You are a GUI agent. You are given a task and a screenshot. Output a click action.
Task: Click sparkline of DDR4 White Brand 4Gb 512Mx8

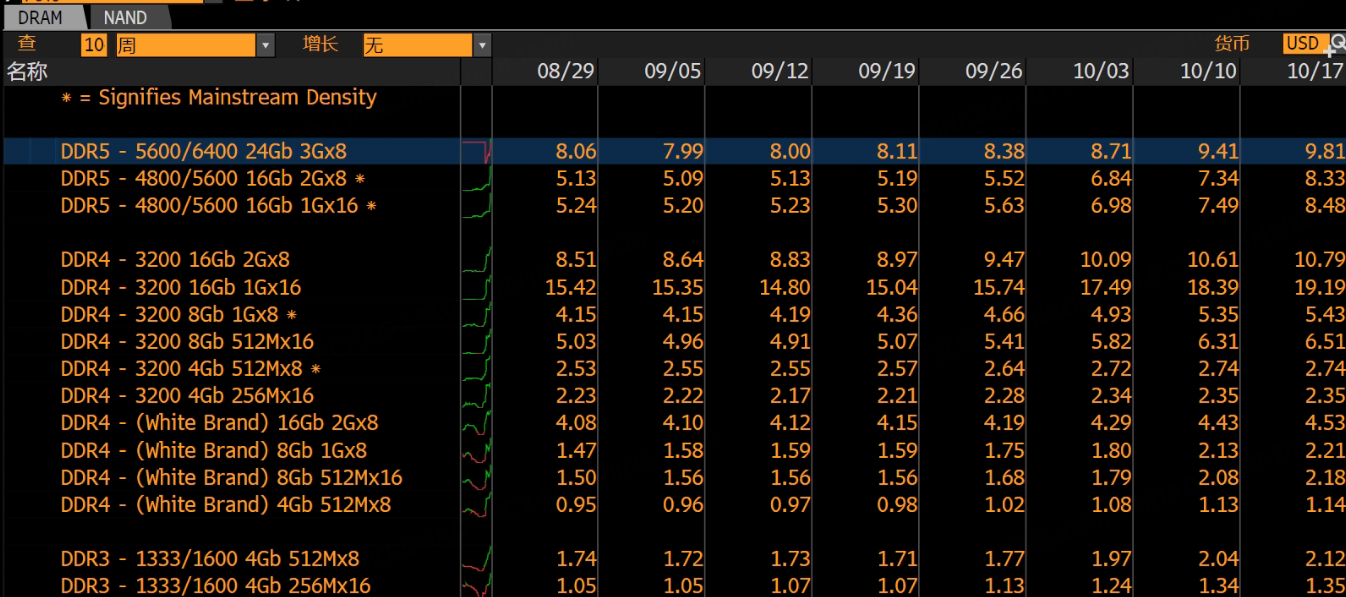pyautogui.click(x=476, y=505)
